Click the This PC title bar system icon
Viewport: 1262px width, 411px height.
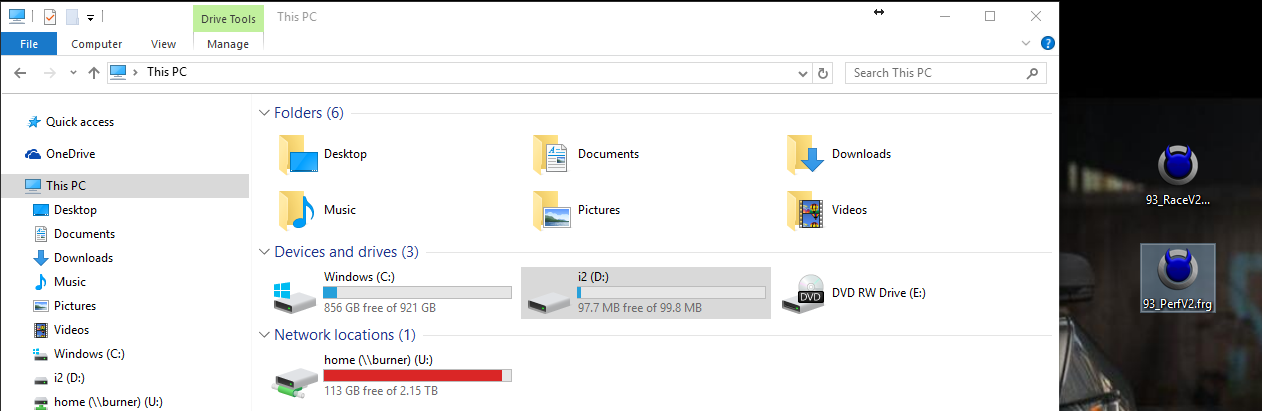pos(17,16)
